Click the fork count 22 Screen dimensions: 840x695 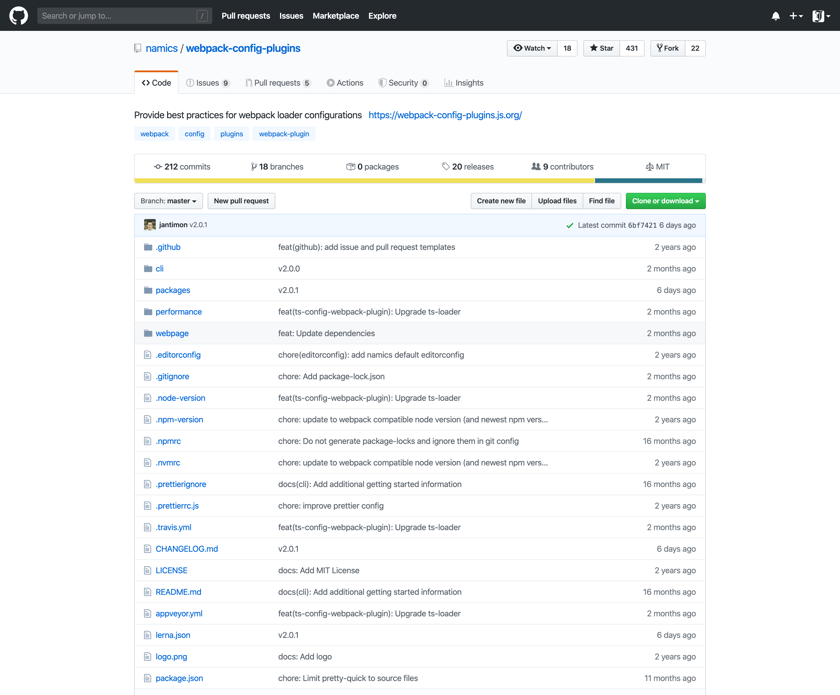pyautogui.click(x=695, y=48)
